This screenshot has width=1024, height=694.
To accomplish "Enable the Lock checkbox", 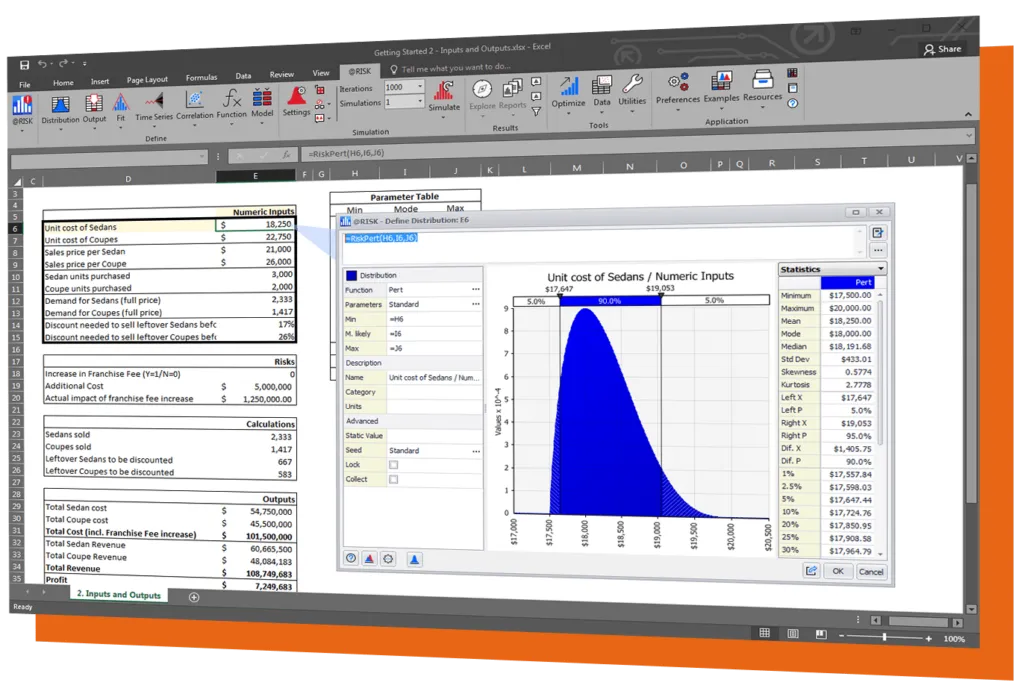I will coord(393,465).
